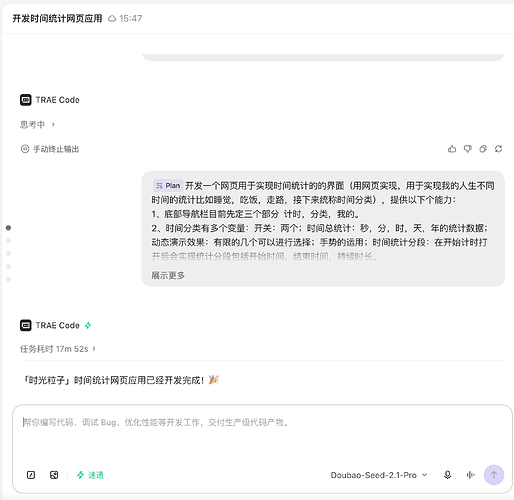514x500 pixels.
Task: Start voice input with microphone icon
Action: (x=448, y=475)
